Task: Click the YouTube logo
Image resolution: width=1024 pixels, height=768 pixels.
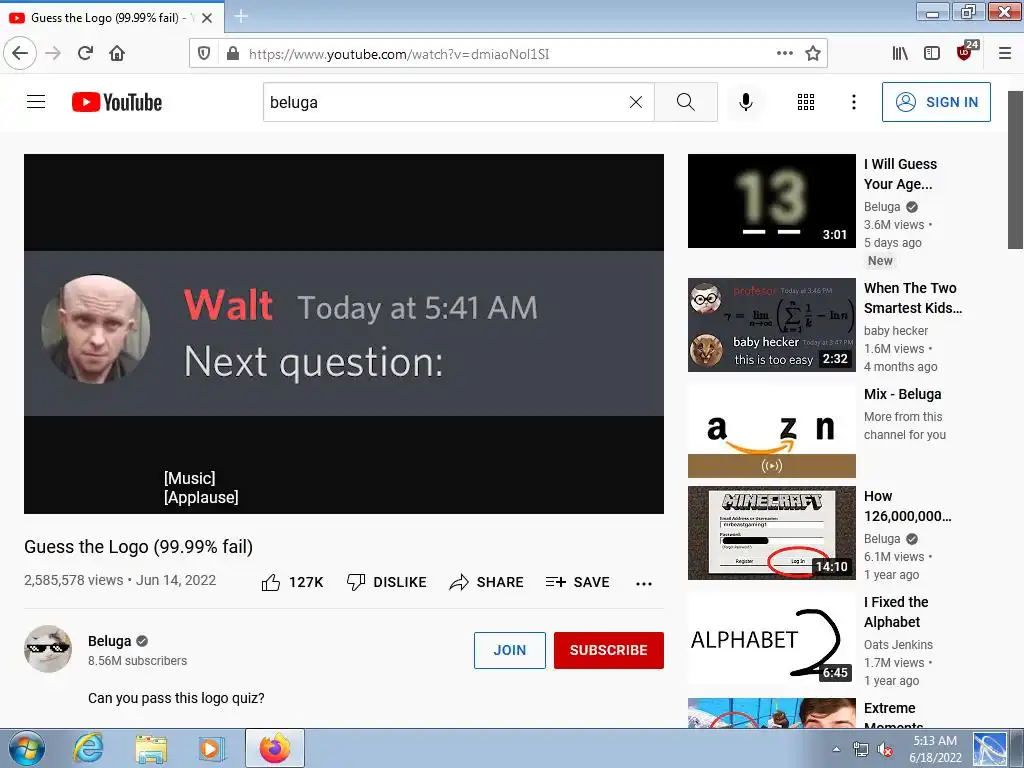Action: 117,102
